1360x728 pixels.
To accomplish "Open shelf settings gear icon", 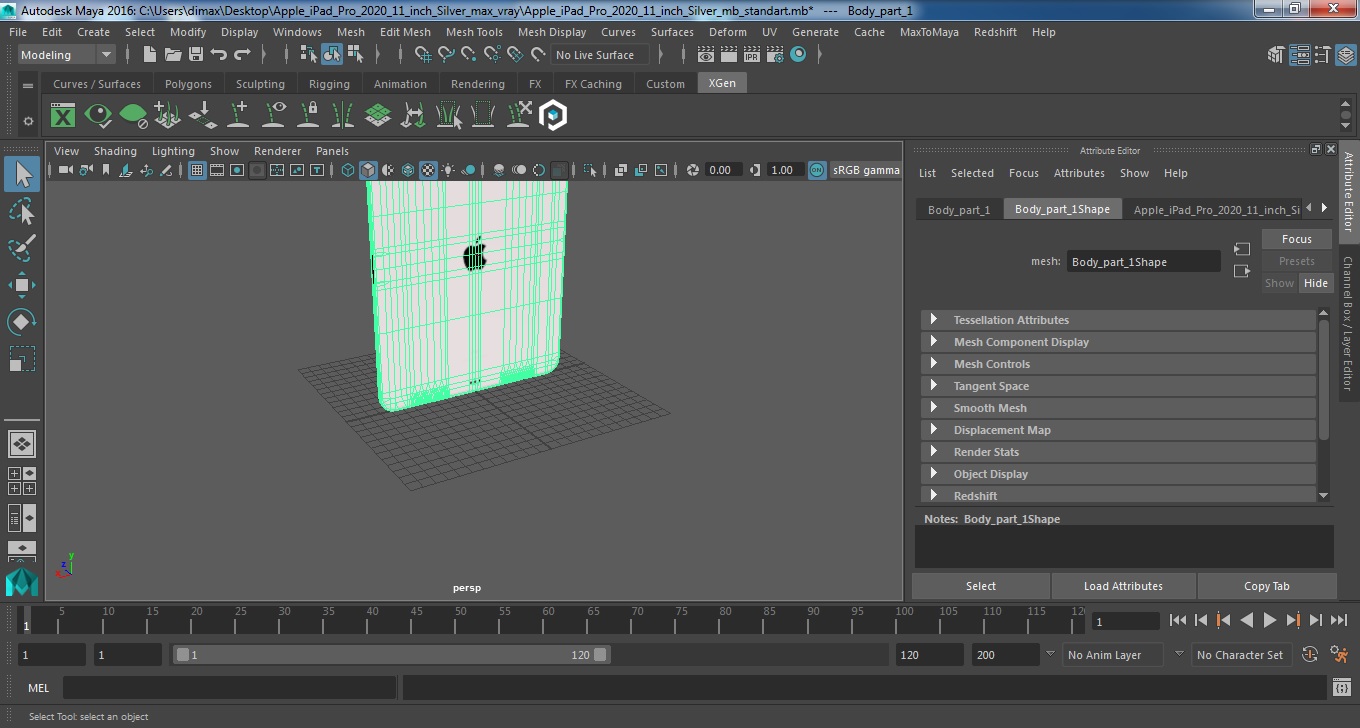I will click(x=28, y=121).
